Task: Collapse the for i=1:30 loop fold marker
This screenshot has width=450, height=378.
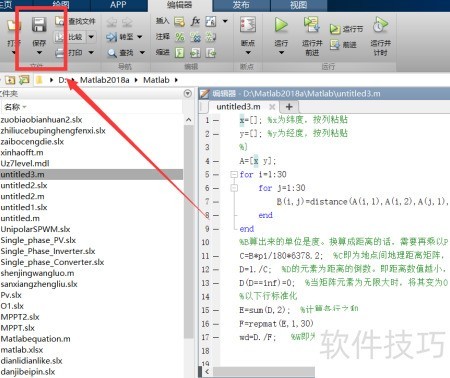Action: coord(234,174)
